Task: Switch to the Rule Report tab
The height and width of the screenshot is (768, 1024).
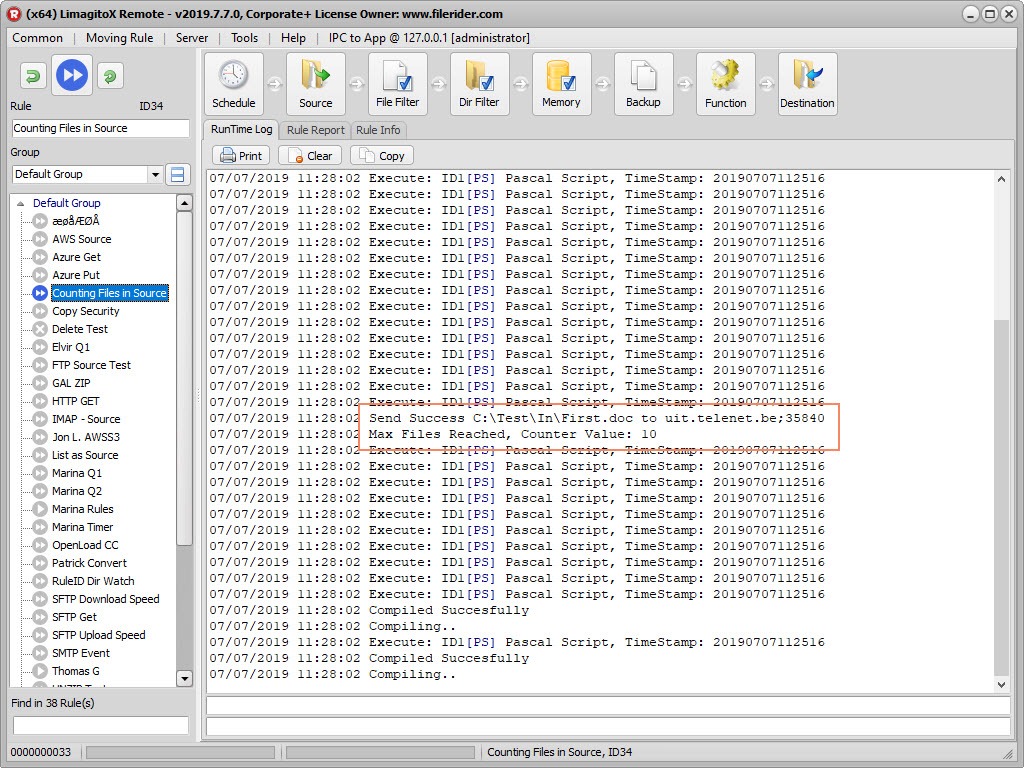Action: (x=315, y=130)
